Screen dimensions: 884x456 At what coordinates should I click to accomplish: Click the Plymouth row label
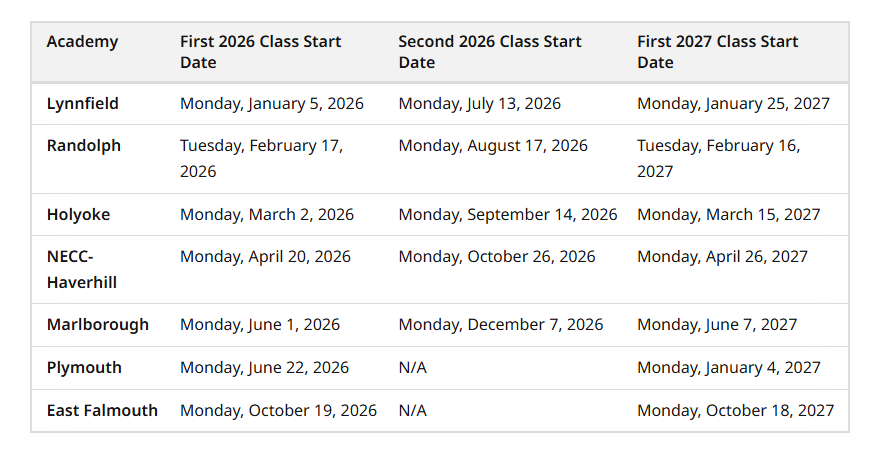tap(84, 367)
